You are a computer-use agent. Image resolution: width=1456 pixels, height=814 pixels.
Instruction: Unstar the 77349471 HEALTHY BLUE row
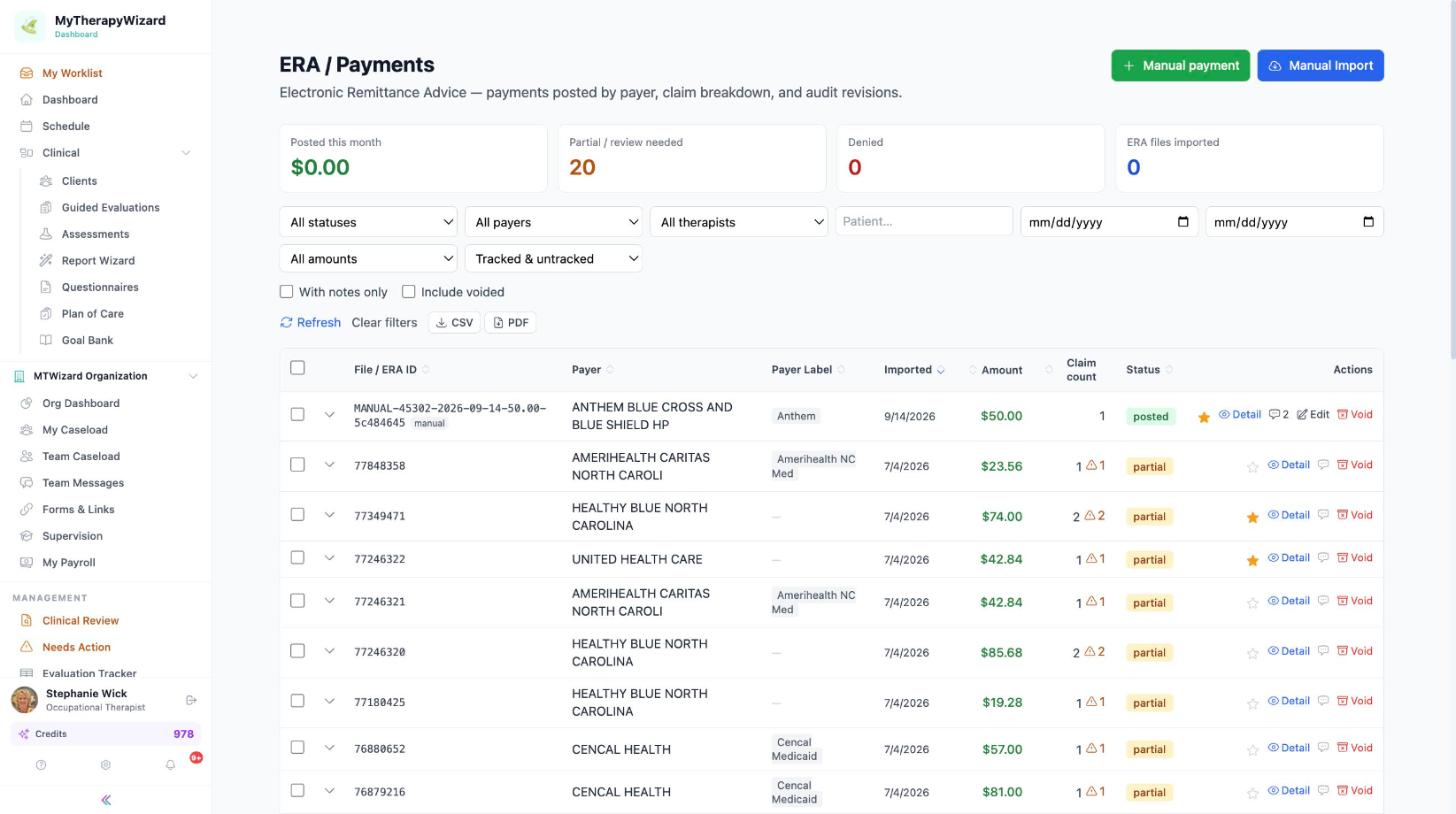click(x=1252, y=517)
